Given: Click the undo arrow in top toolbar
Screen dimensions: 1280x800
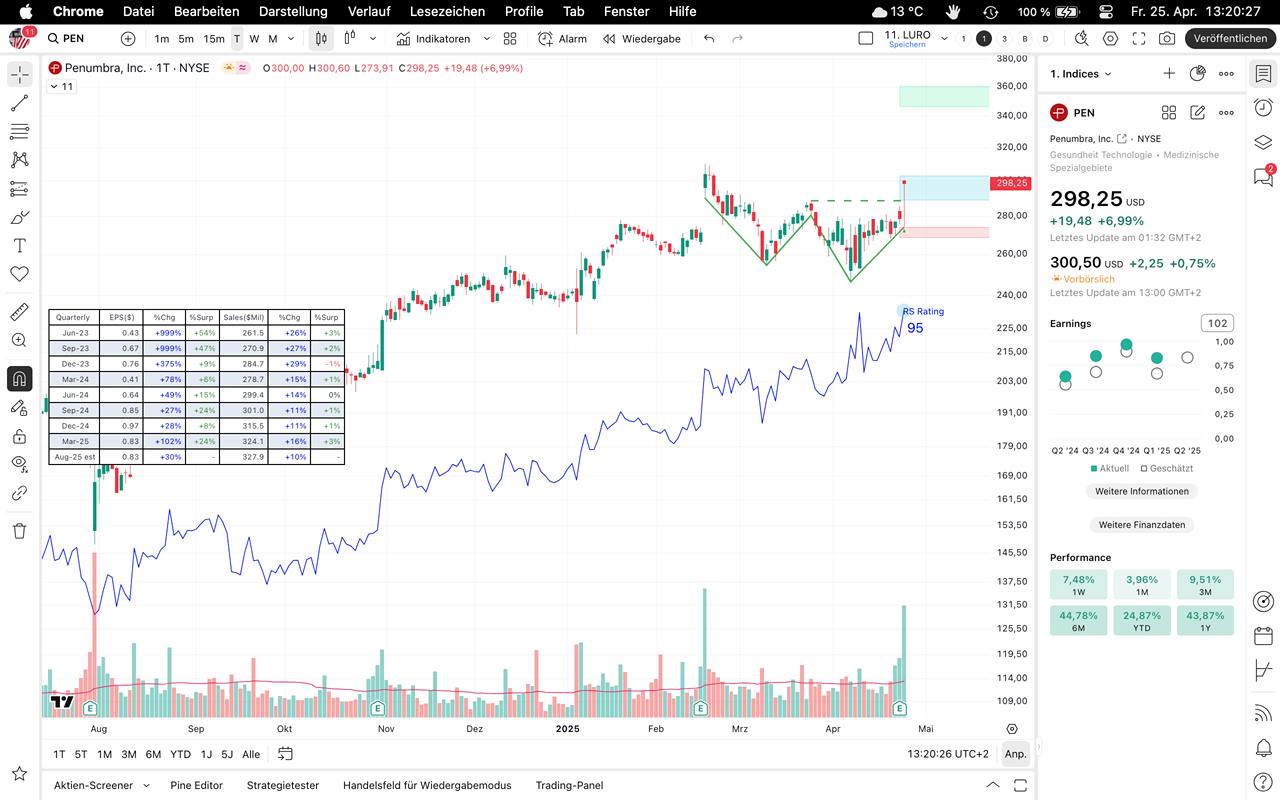Looking at the screenshot, I should [709, 38].
